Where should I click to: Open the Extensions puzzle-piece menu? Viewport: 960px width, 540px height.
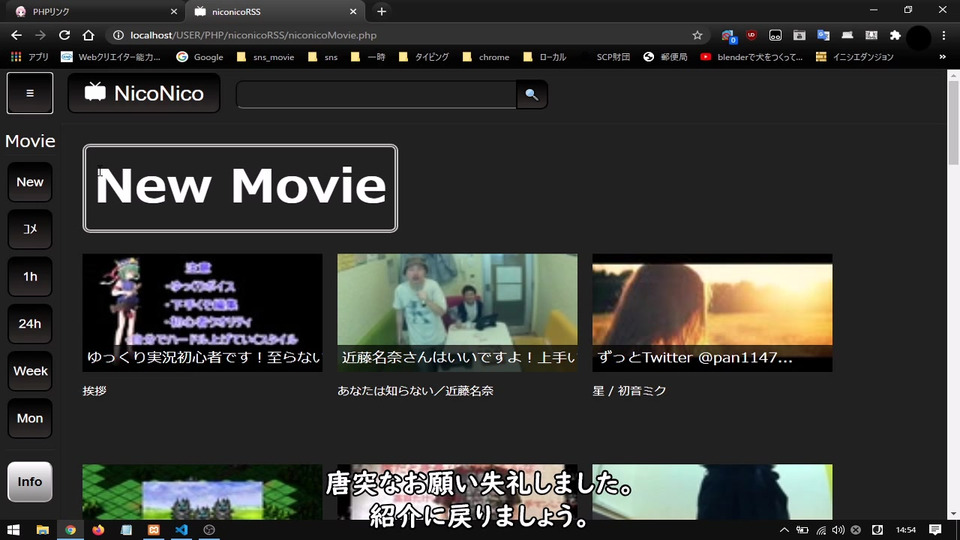895,36
